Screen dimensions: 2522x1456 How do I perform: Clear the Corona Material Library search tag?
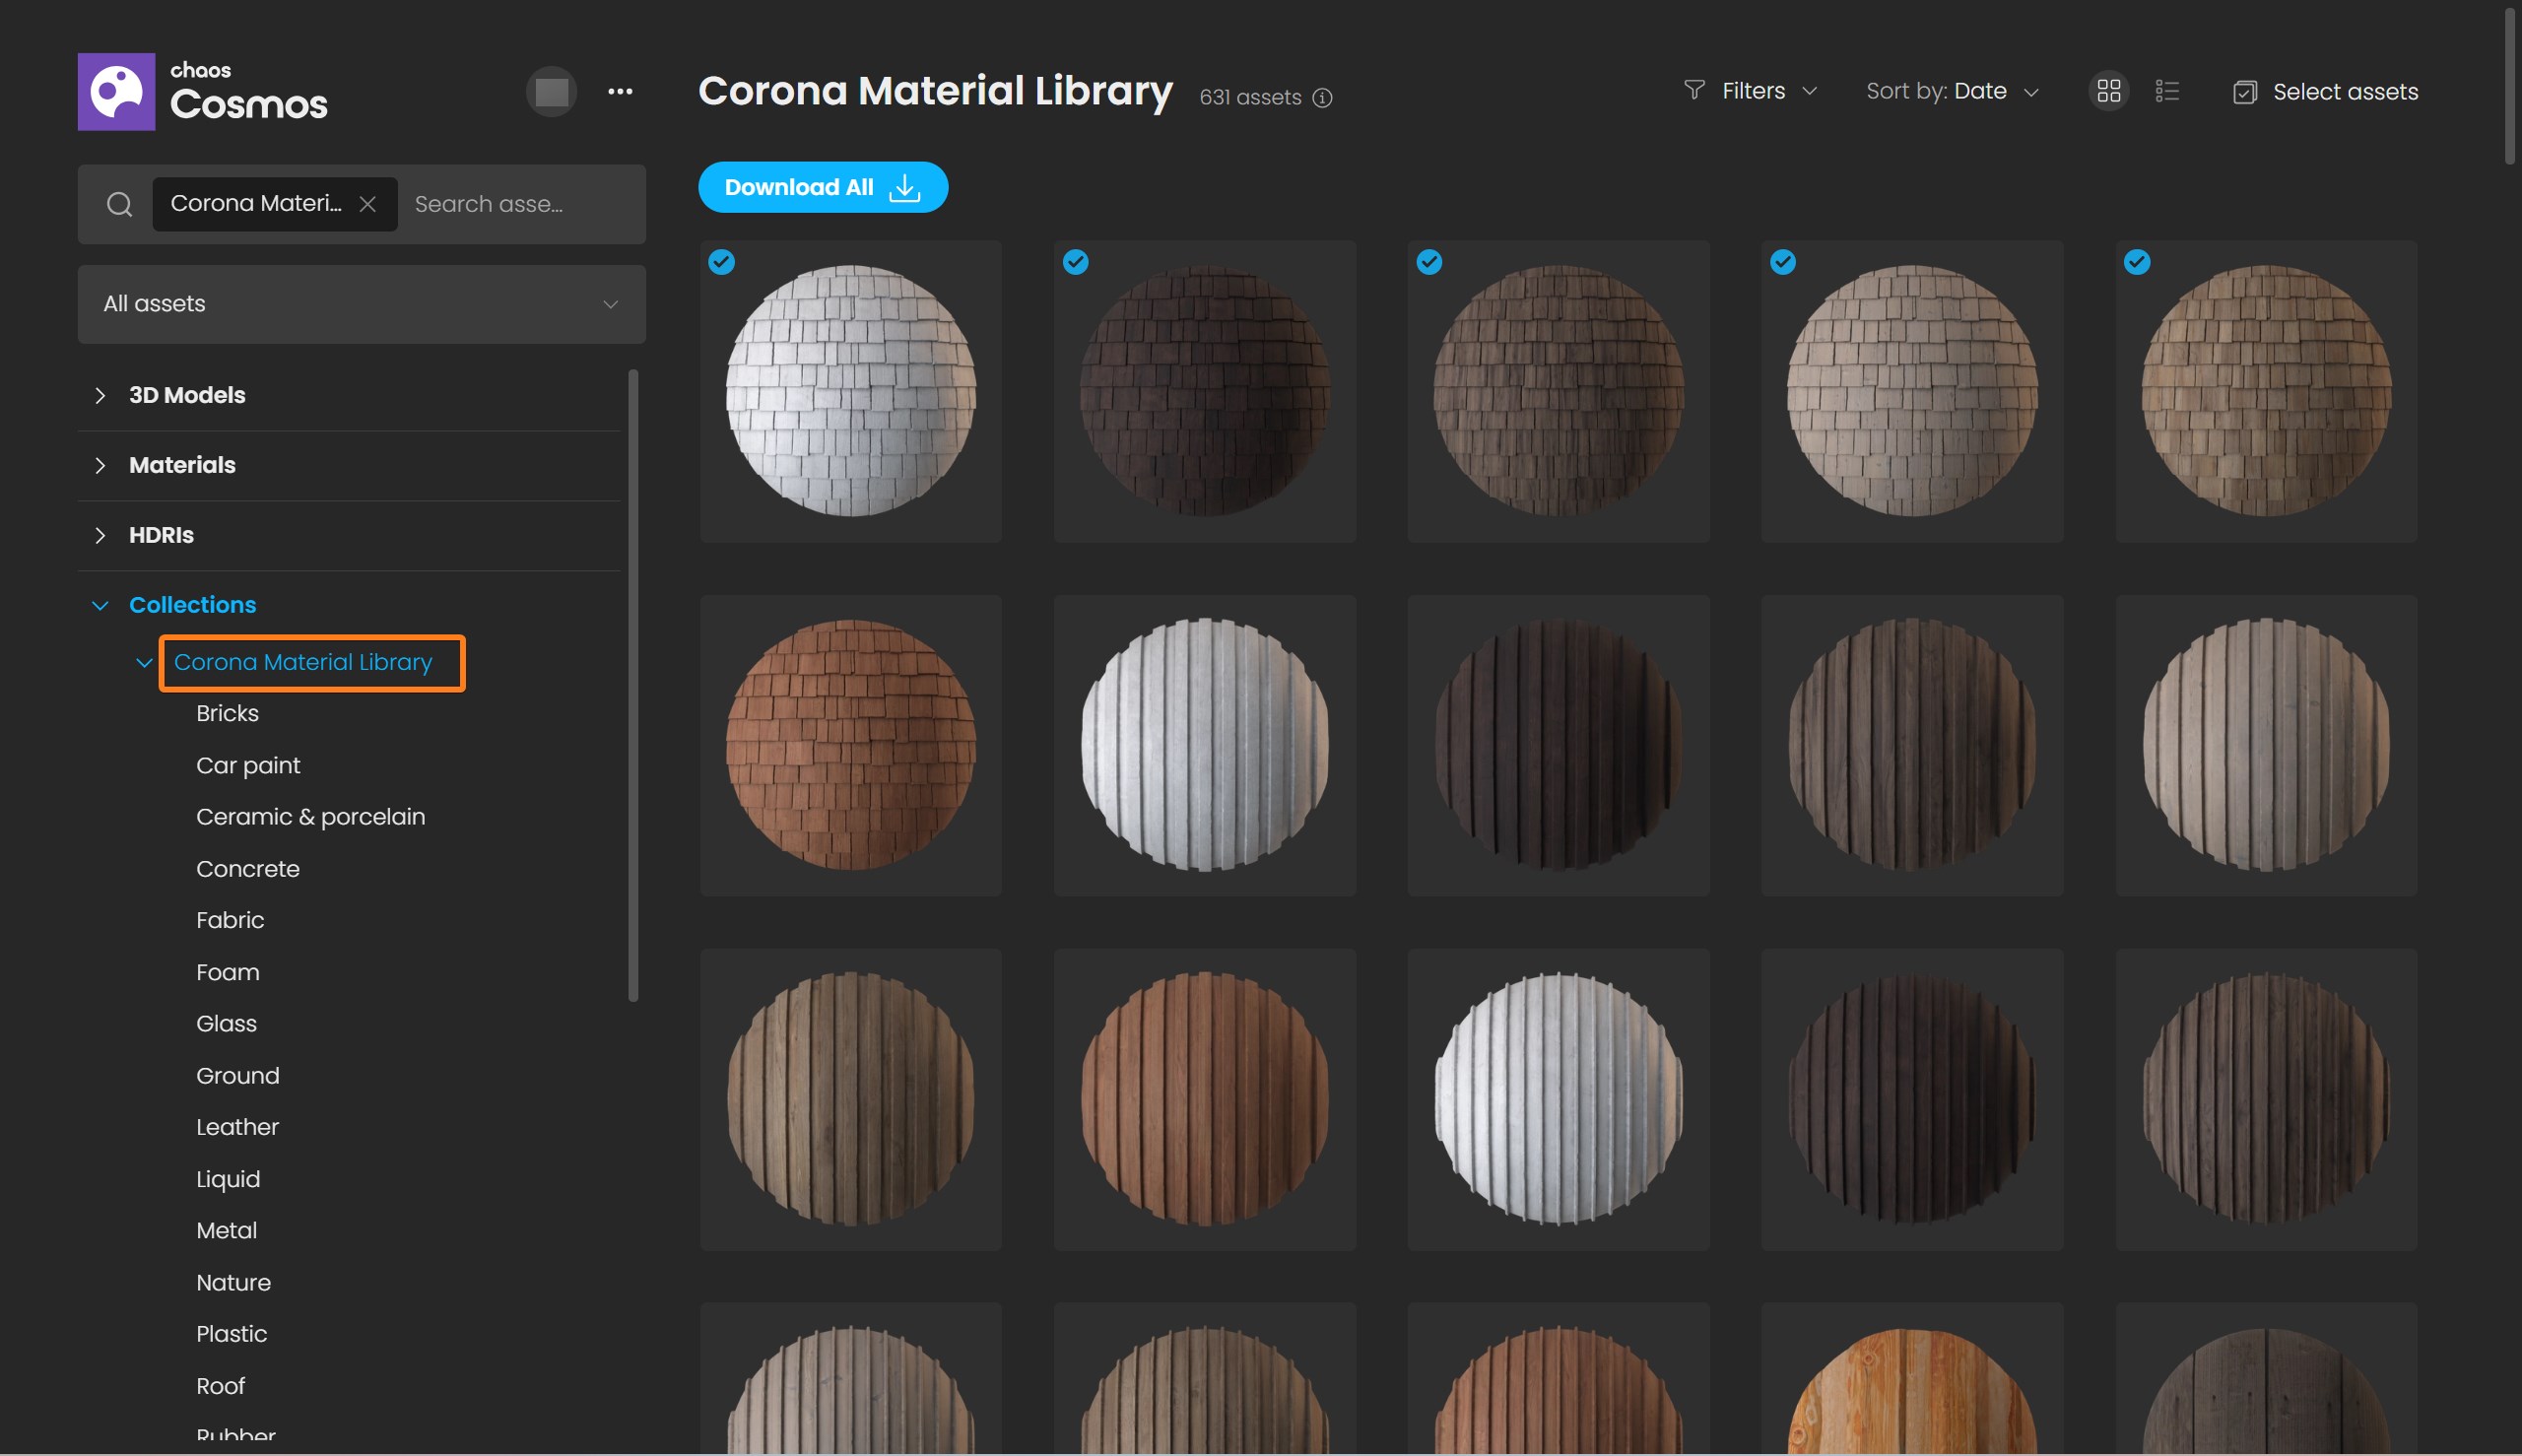(371, 203)
